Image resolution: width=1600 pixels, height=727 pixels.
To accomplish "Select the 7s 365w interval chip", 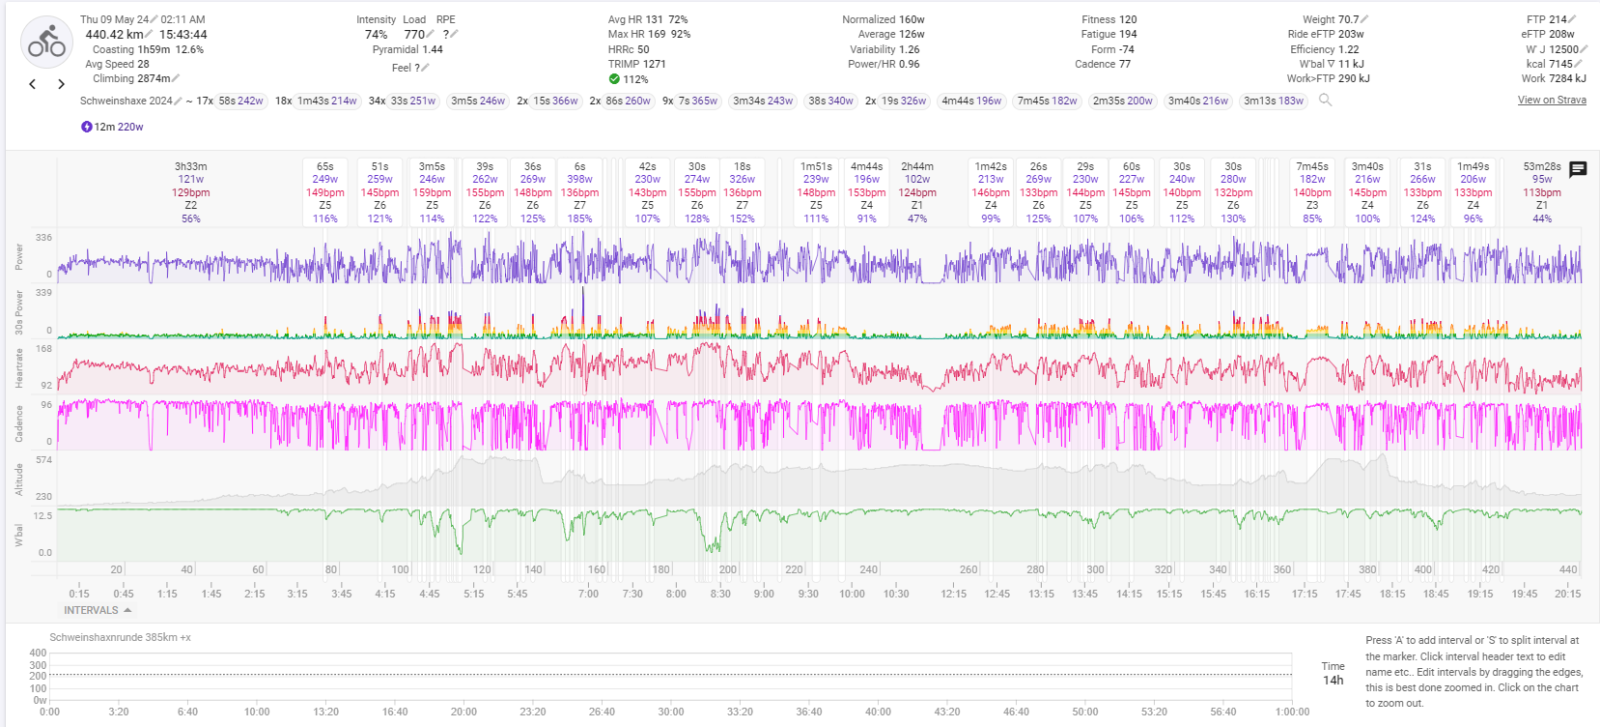I will pyautogui.click(x=698, y=101).
